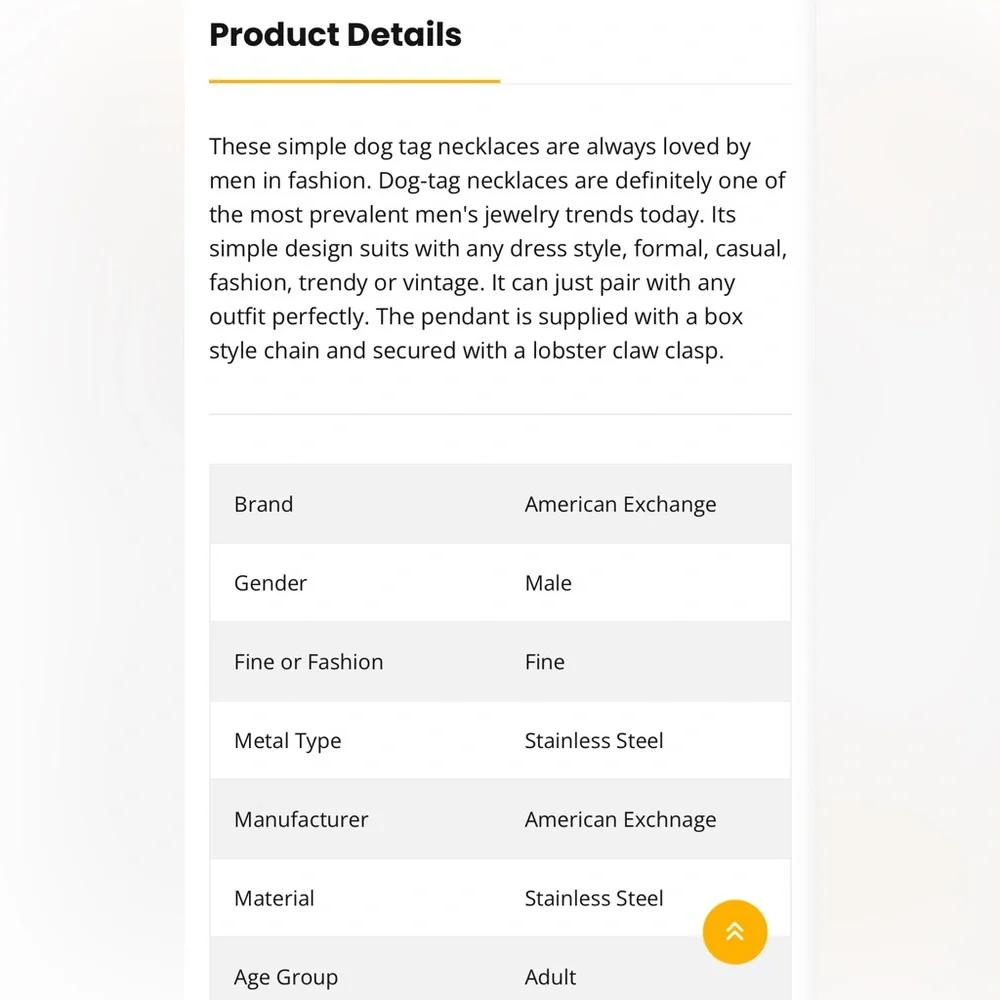Click Stainless Steel in Metal Type row
1000x1000 pixels.
pyautogui.click(x=594, y=740)
